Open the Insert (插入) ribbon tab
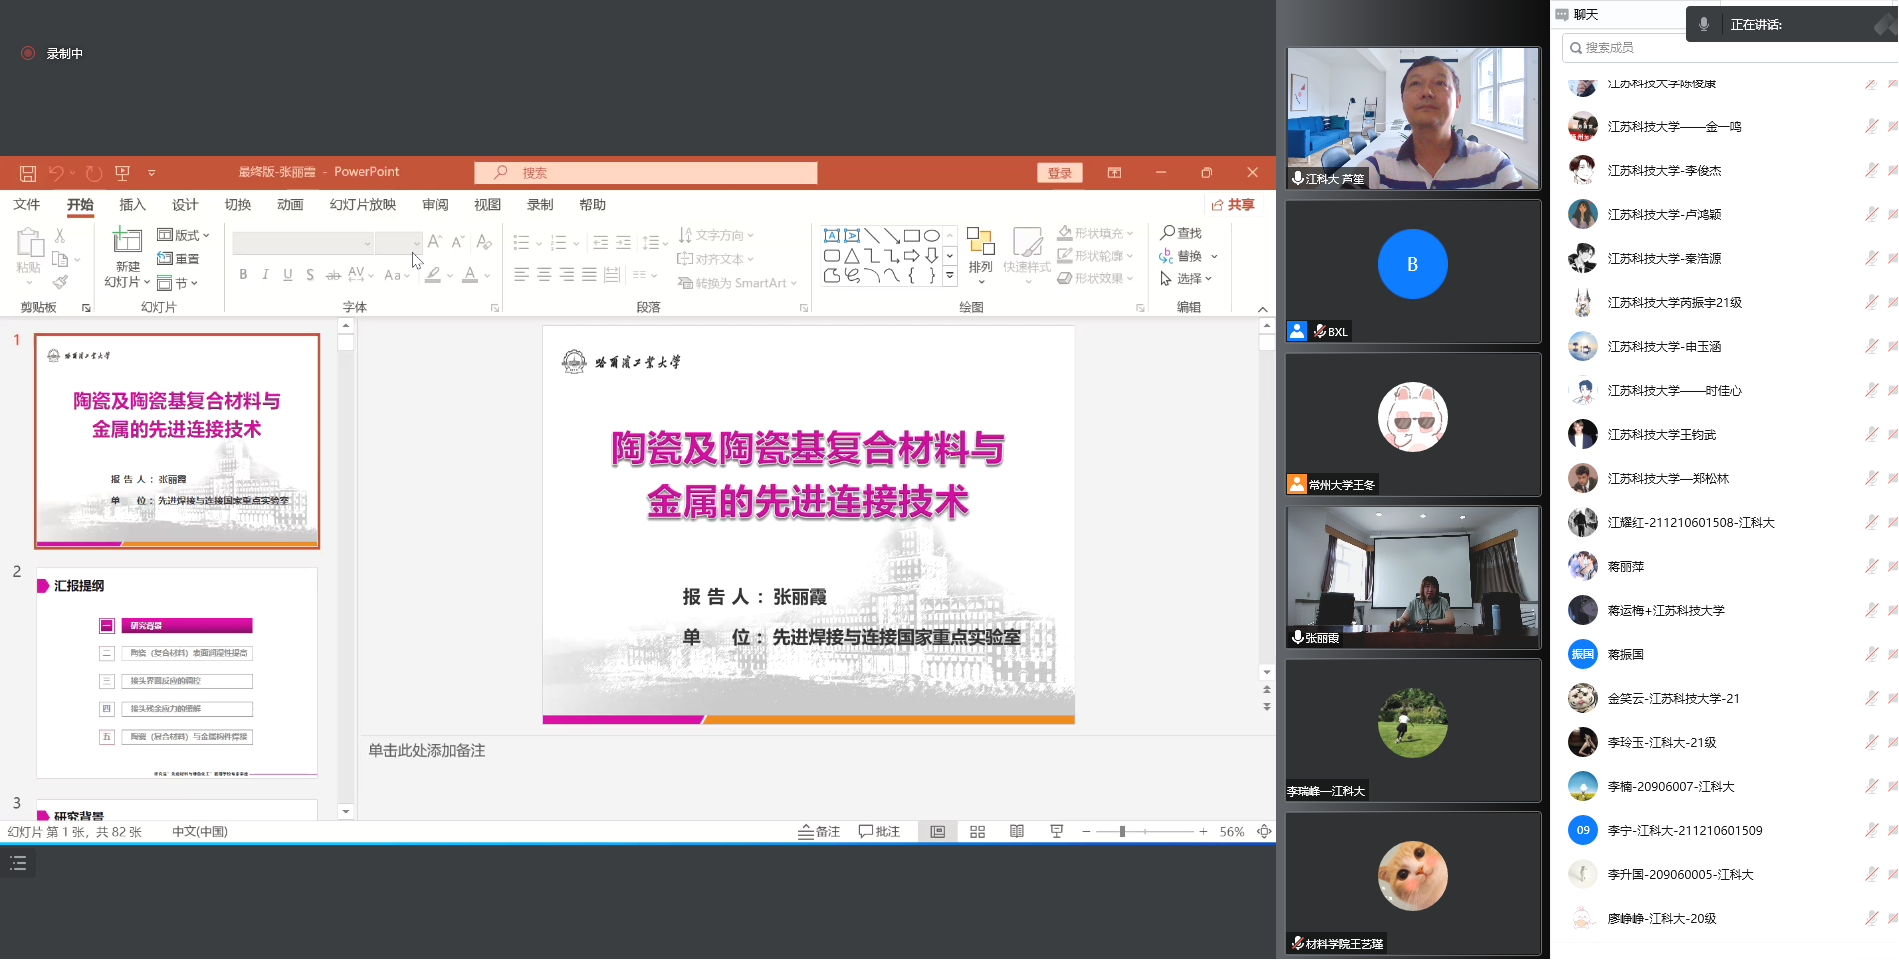Viewport: 1899px width, 960px height. tap(132, 205)
